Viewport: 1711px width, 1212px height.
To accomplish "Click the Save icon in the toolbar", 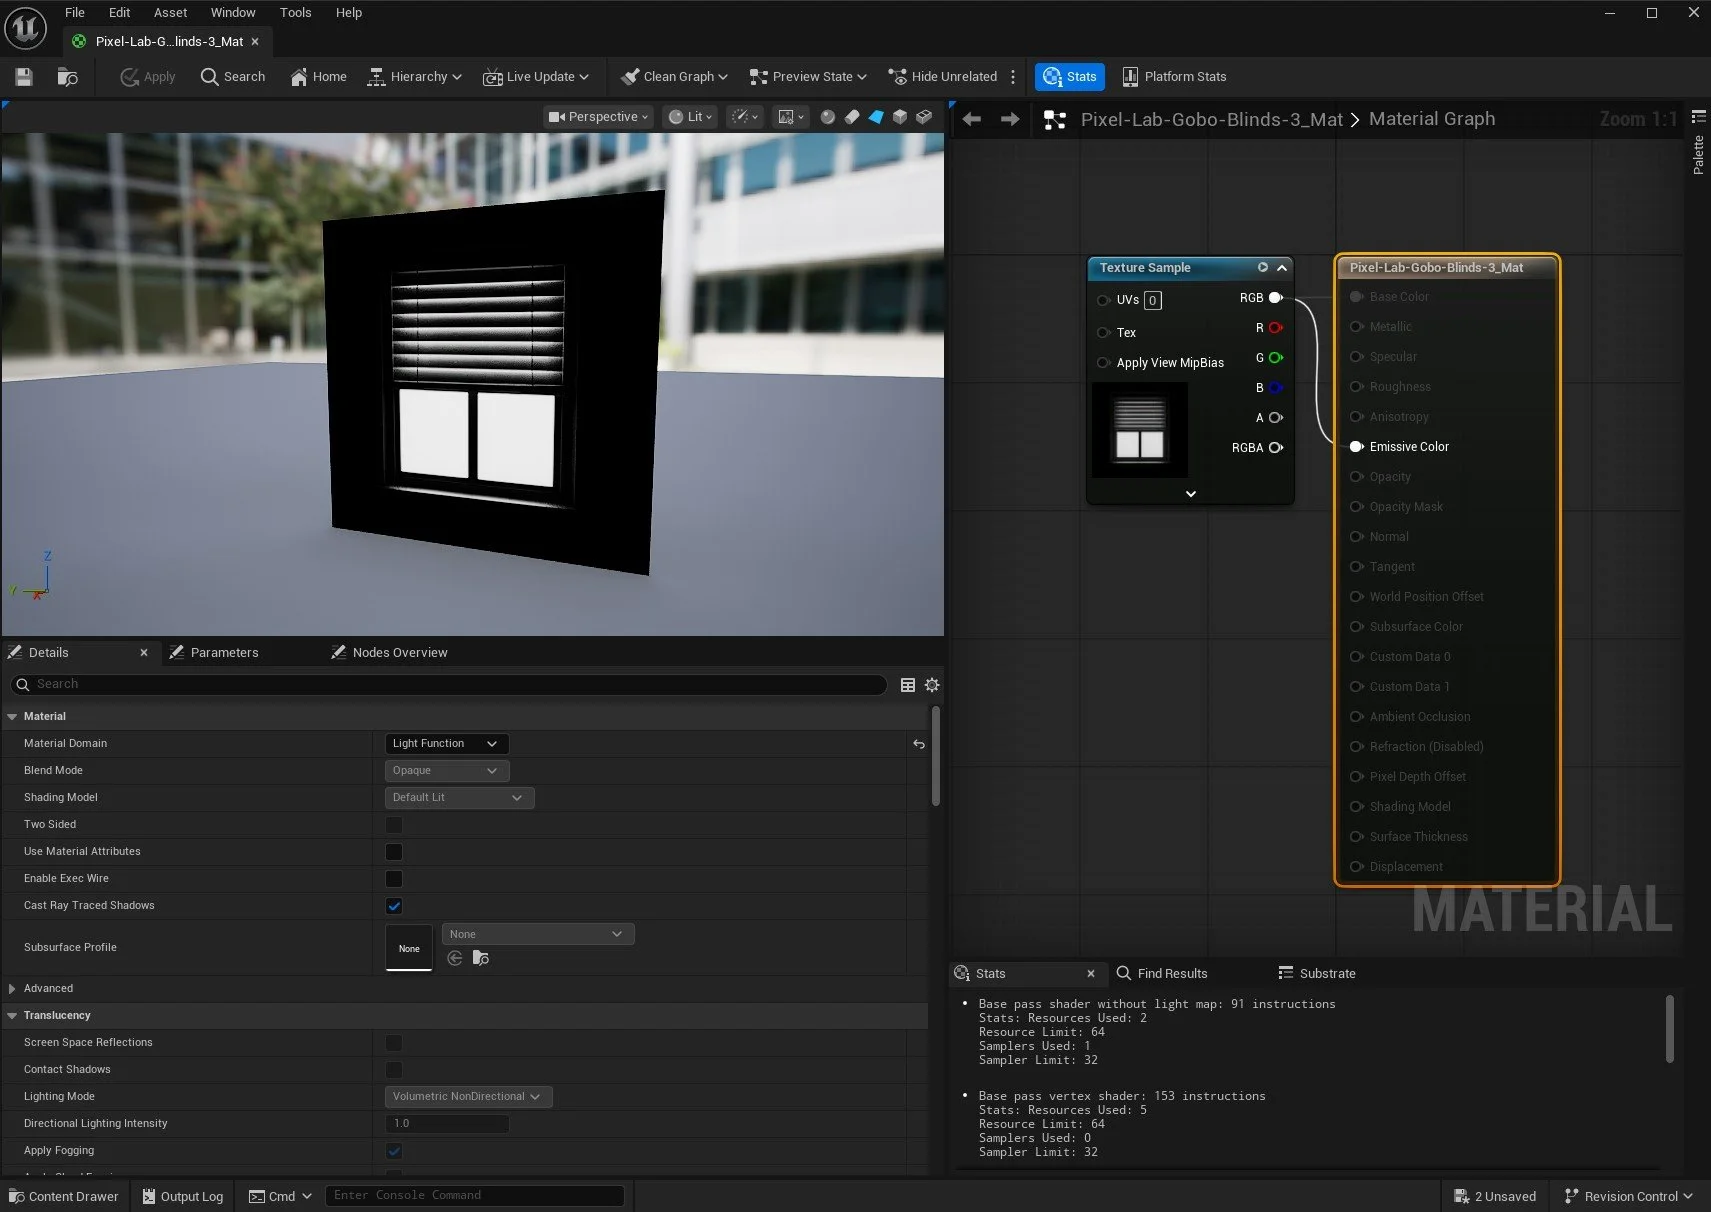I will tap(24, 77).
